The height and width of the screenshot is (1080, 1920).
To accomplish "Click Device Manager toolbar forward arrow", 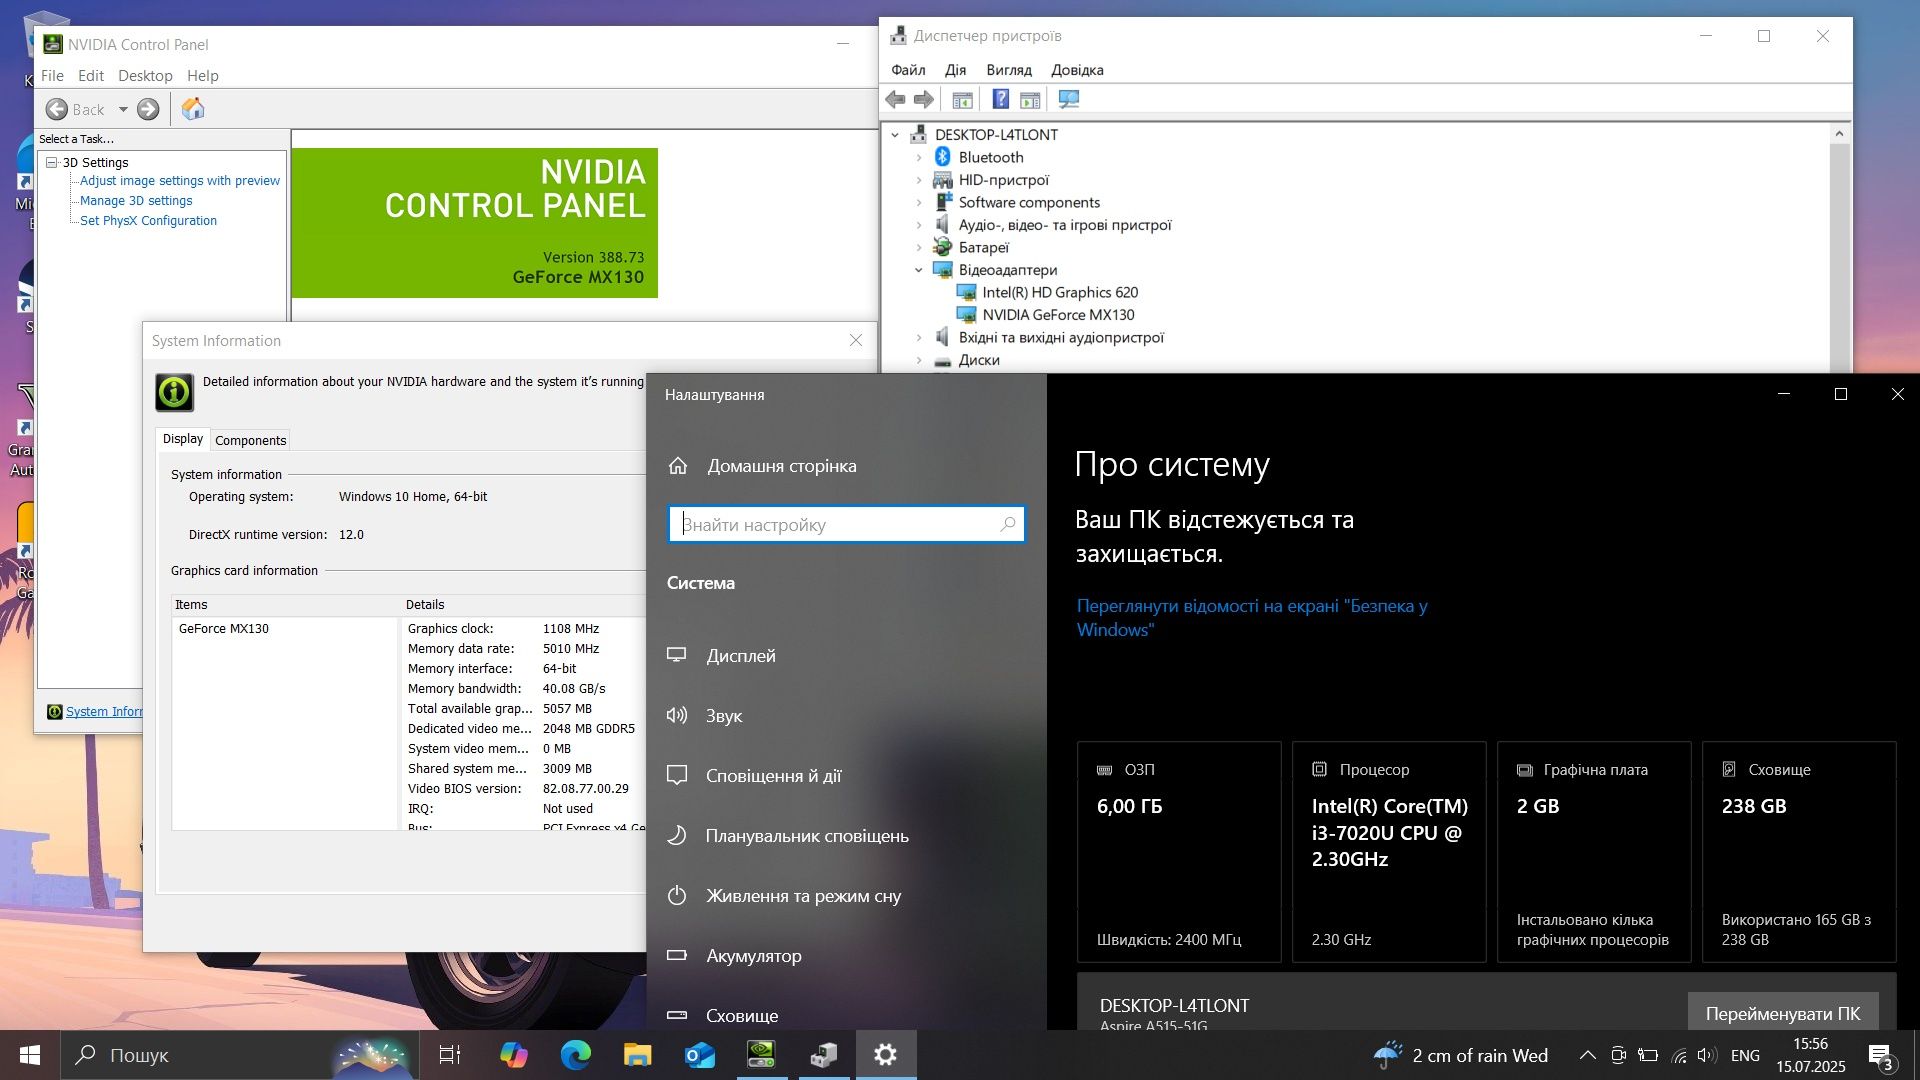I will (924, 99).
